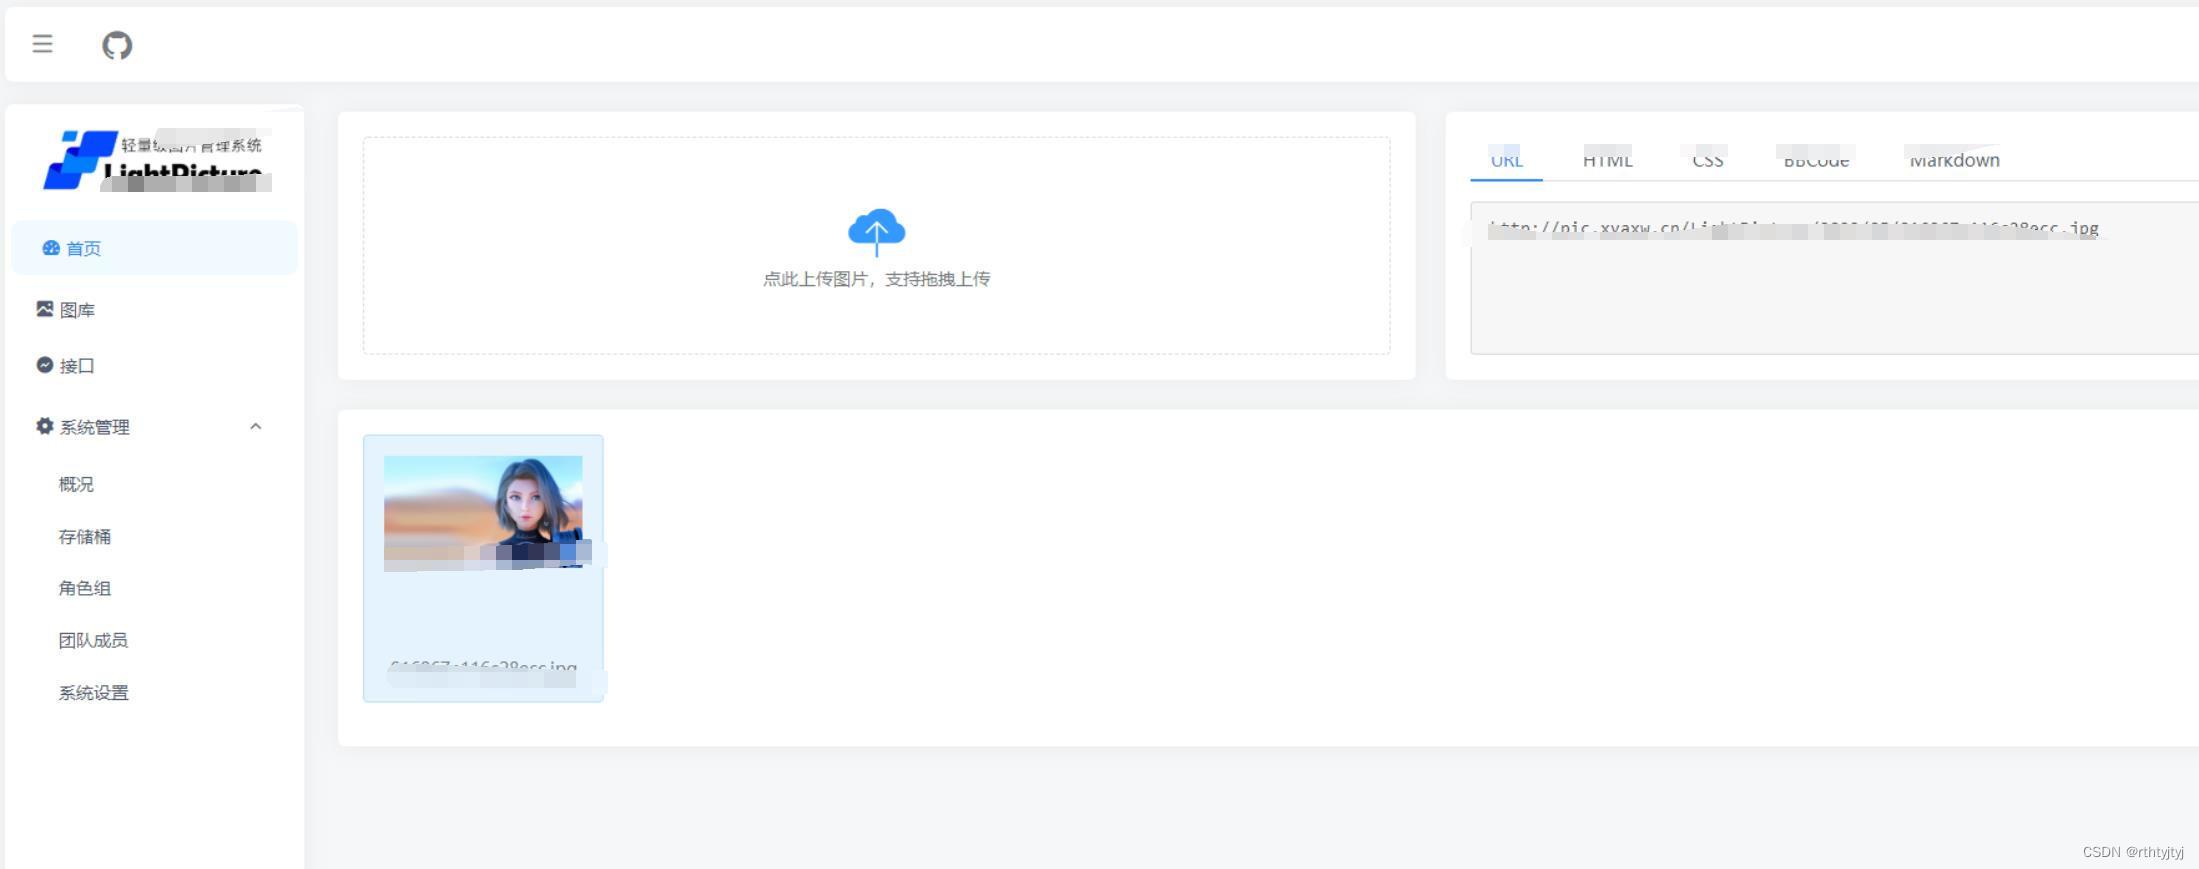Open 系统设置 in the sidebar
2199x869 pixels.
coord(93,693)
